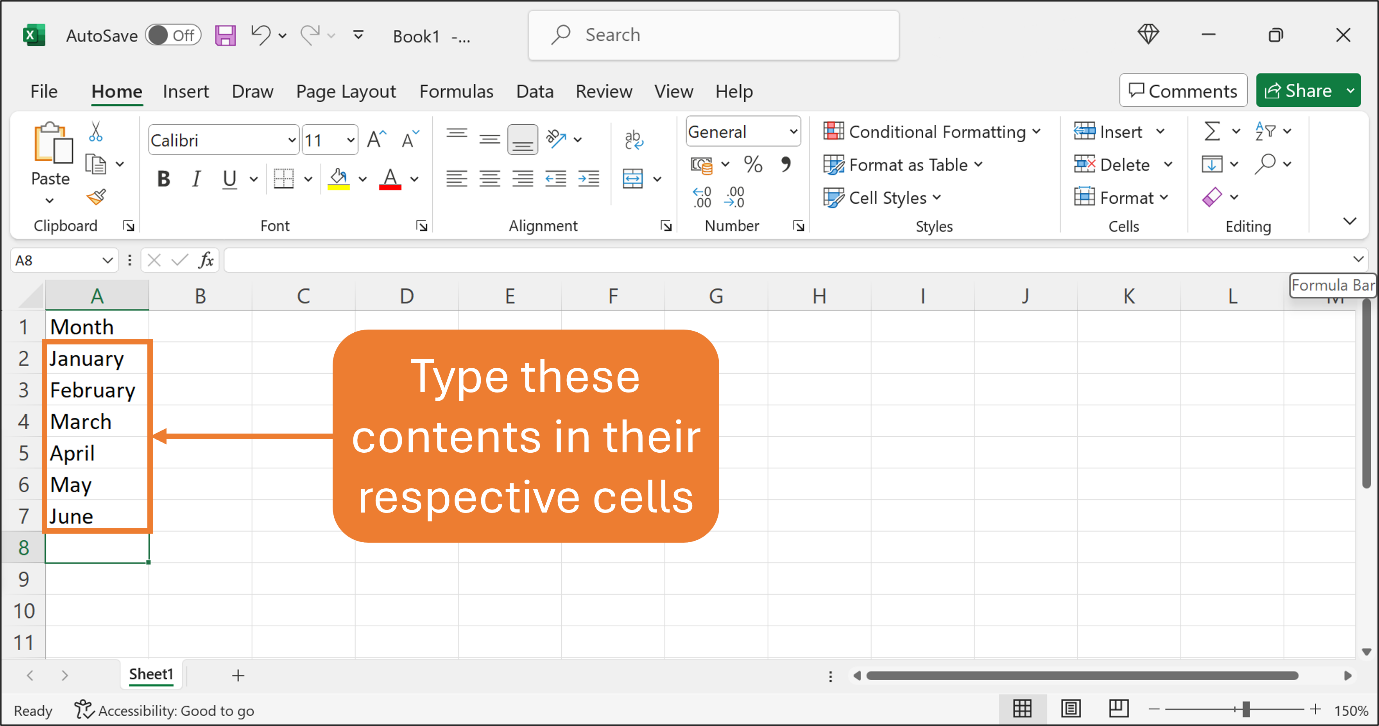Middle align the cell contents

tap(489, 139)
